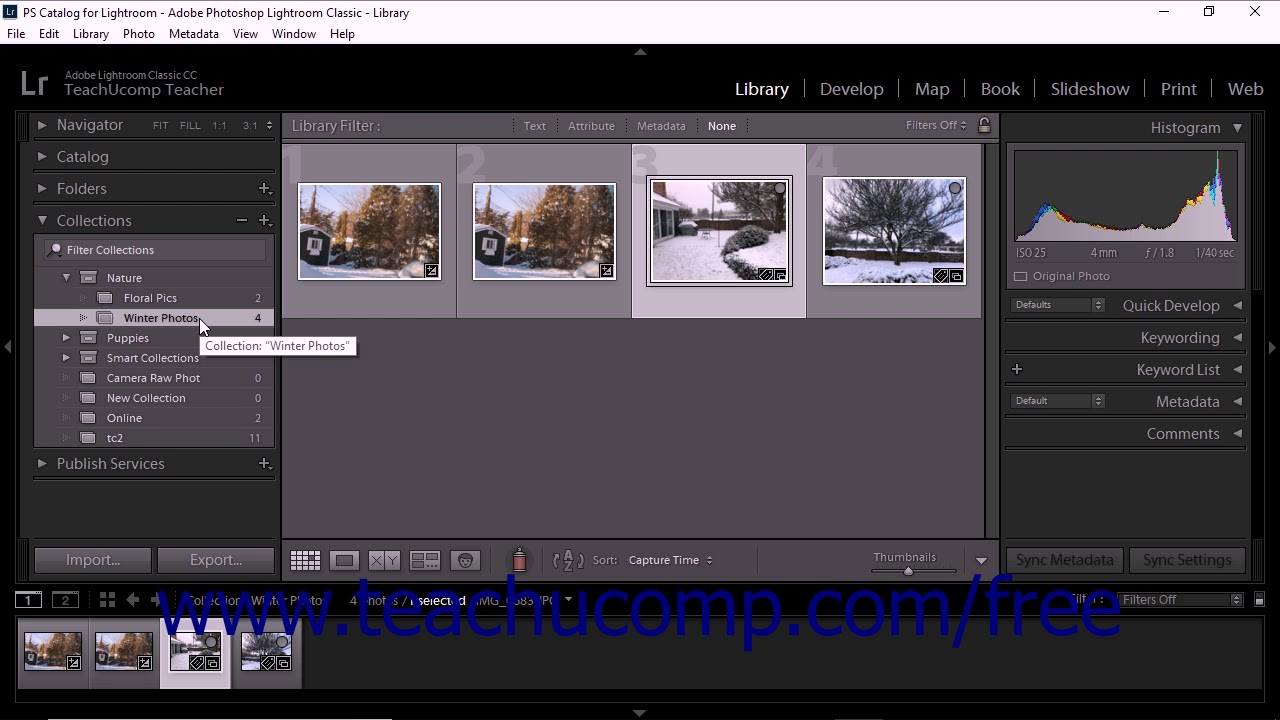Switch to Loupe view
The image size is (1280, 720).
coord(344,561)
